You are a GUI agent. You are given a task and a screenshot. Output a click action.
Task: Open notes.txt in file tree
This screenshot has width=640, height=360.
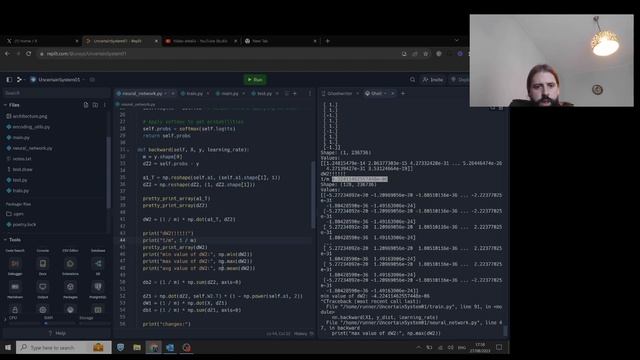click(22, 159)
